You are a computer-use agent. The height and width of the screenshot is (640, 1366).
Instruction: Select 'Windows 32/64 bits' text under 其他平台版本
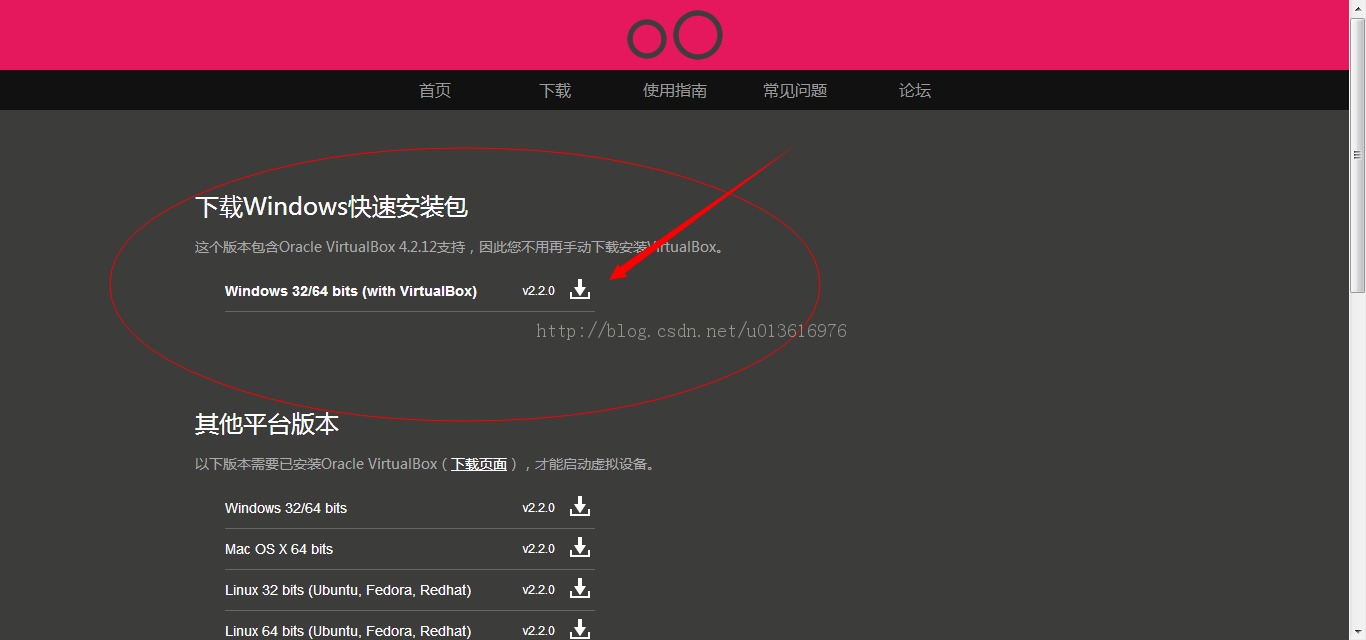(286, 508)
